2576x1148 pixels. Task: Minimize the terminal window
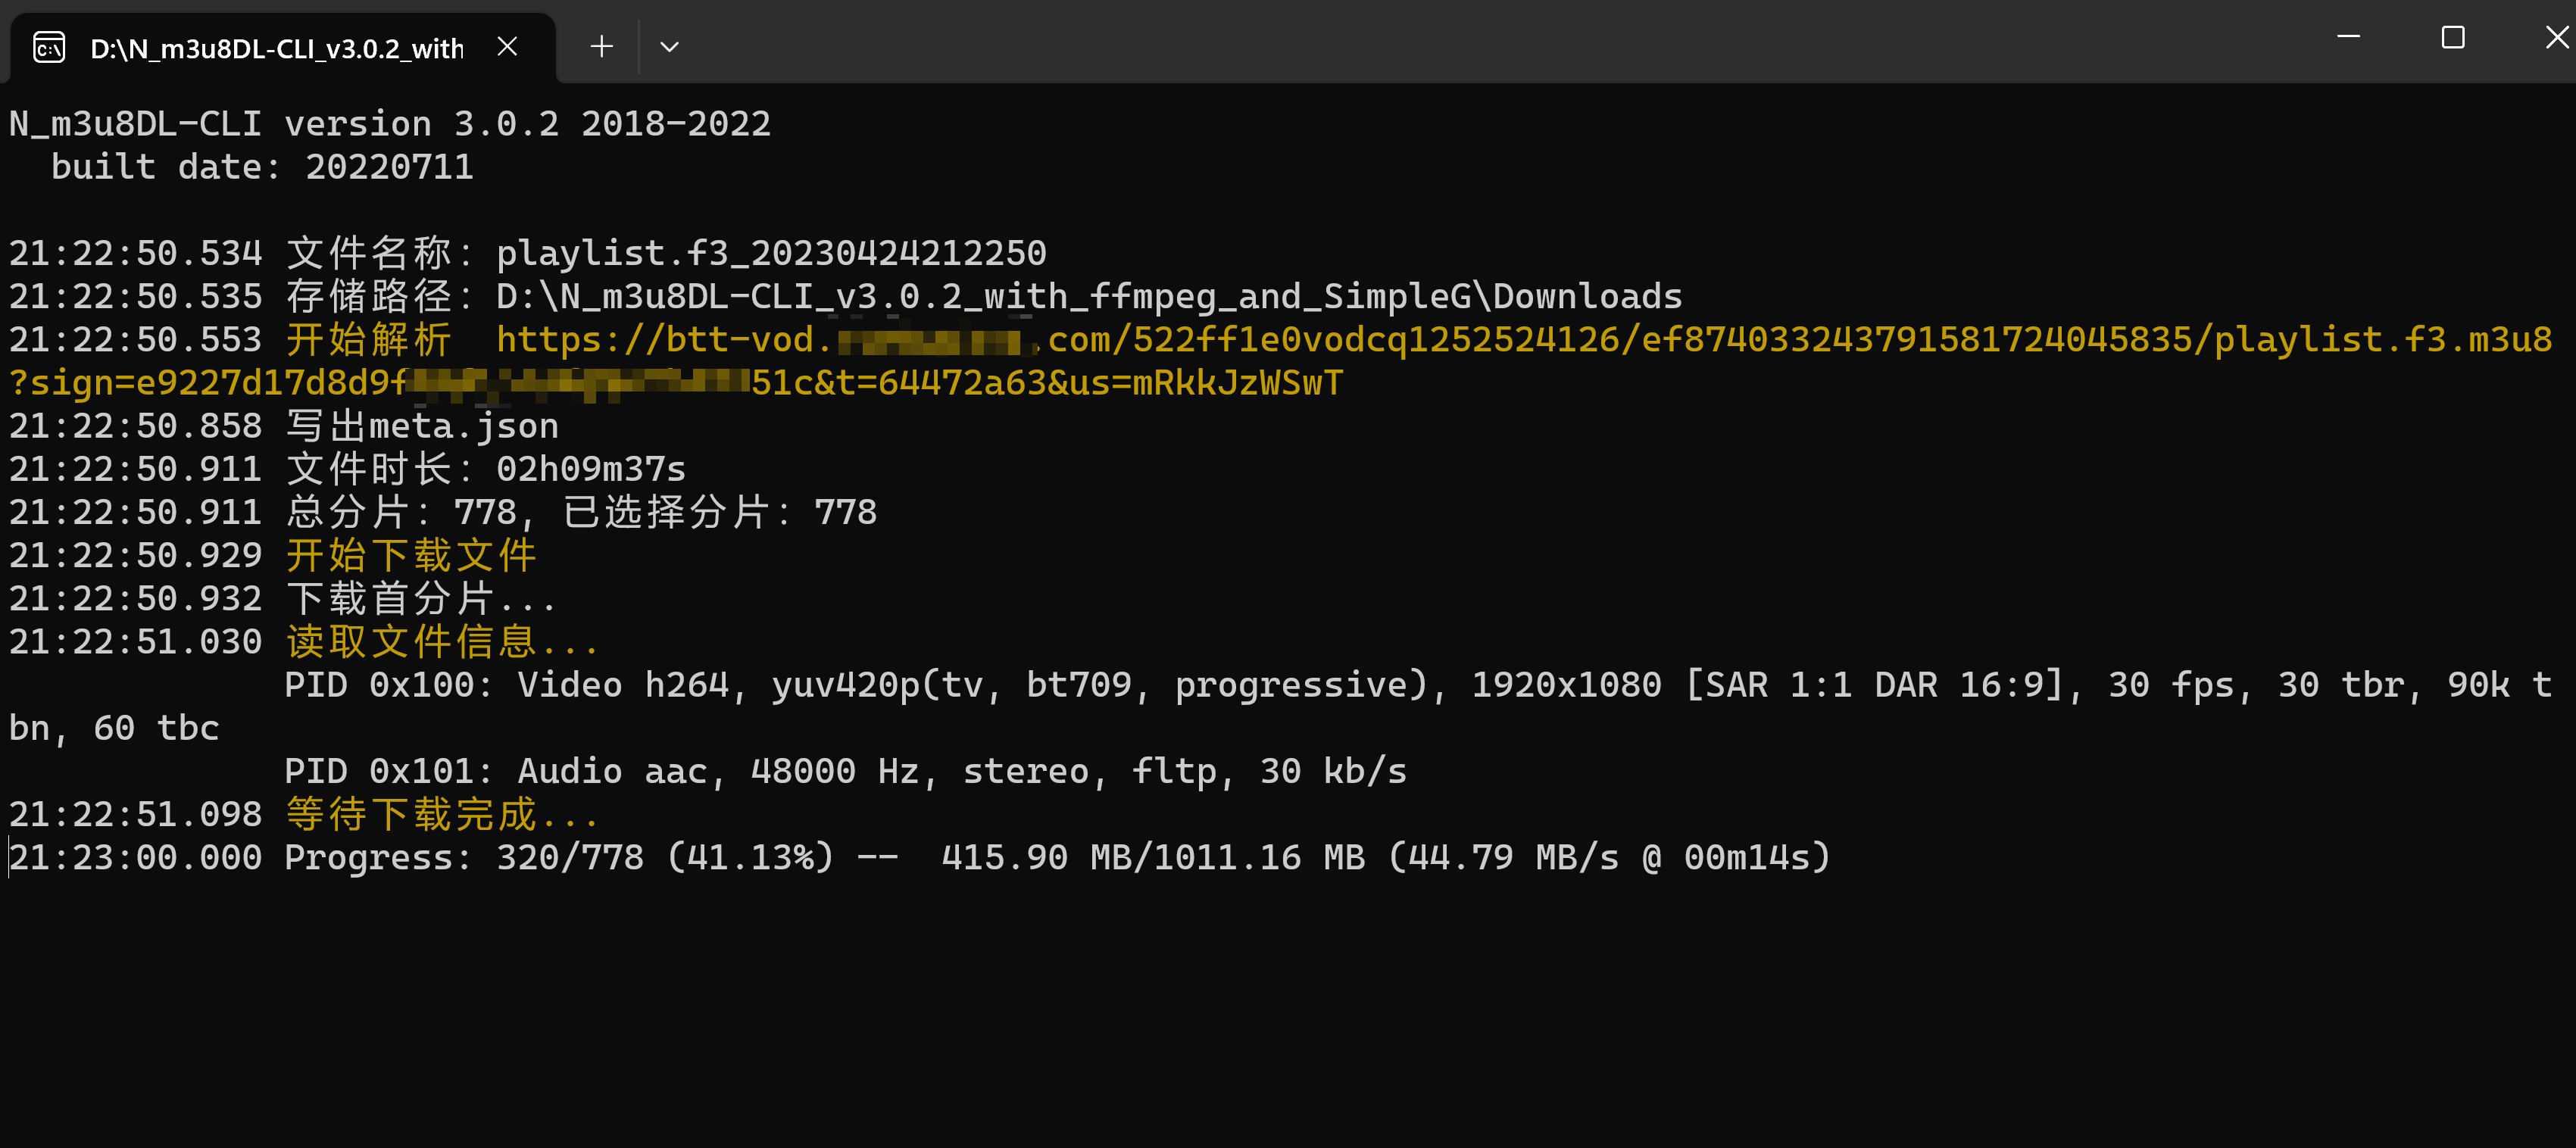(2348, 37)
